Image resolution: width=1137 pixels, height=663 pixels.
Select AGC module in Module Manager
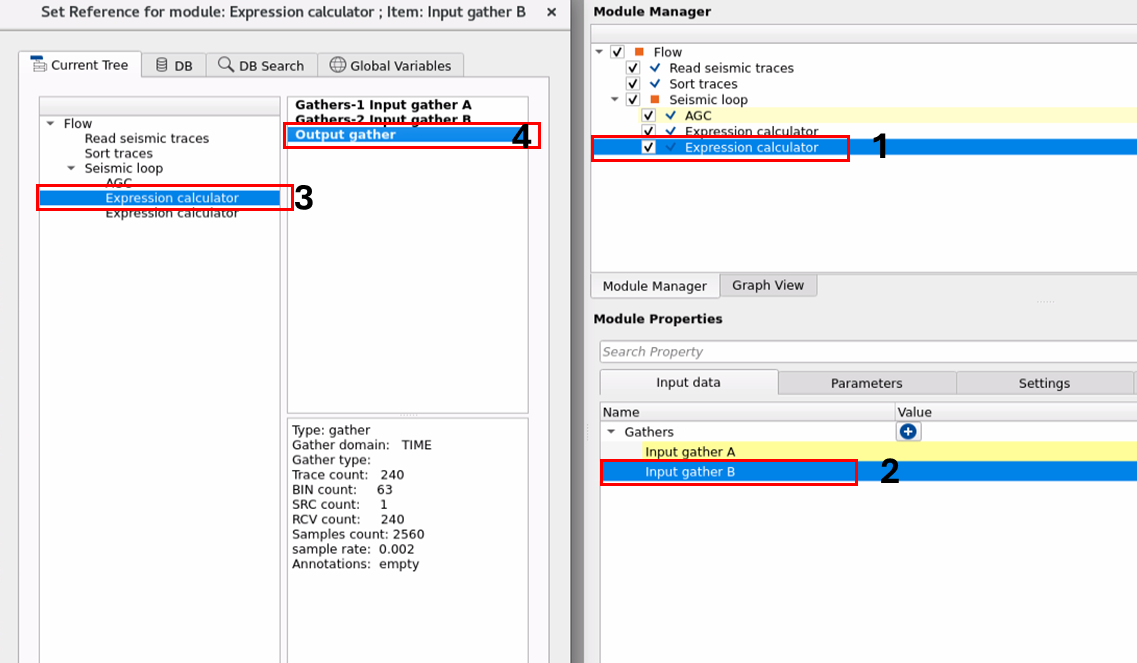coord(698,115)
